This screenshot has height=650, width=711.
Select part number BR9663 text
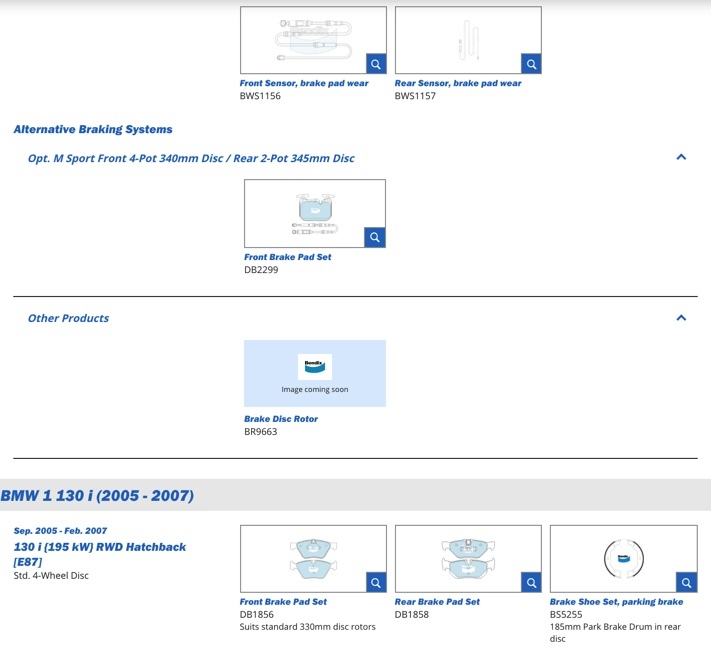(x=261, y=432)
